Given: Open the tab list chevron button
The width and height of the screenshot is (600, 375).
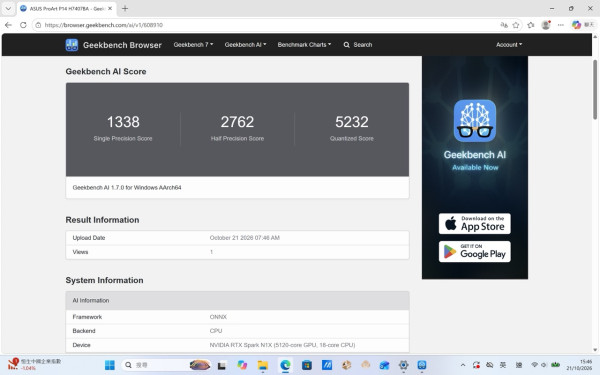Looking at the screenshot, I should click(8, 8).
